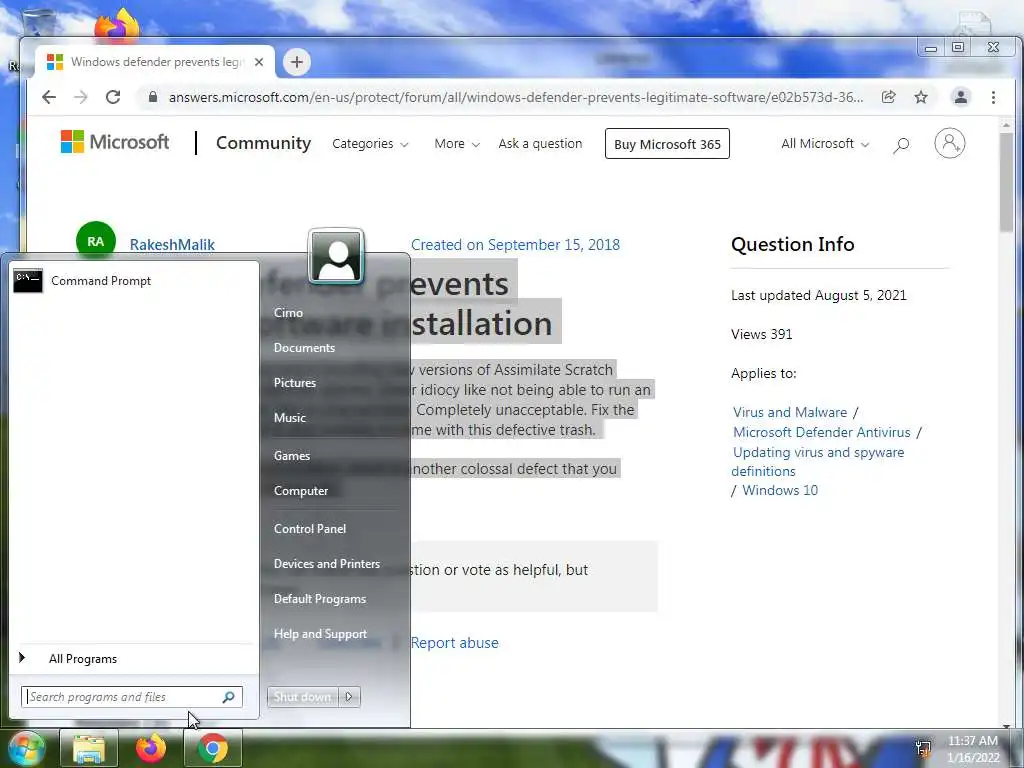Click Last updated August 5, 2021 text

point(819,295)
